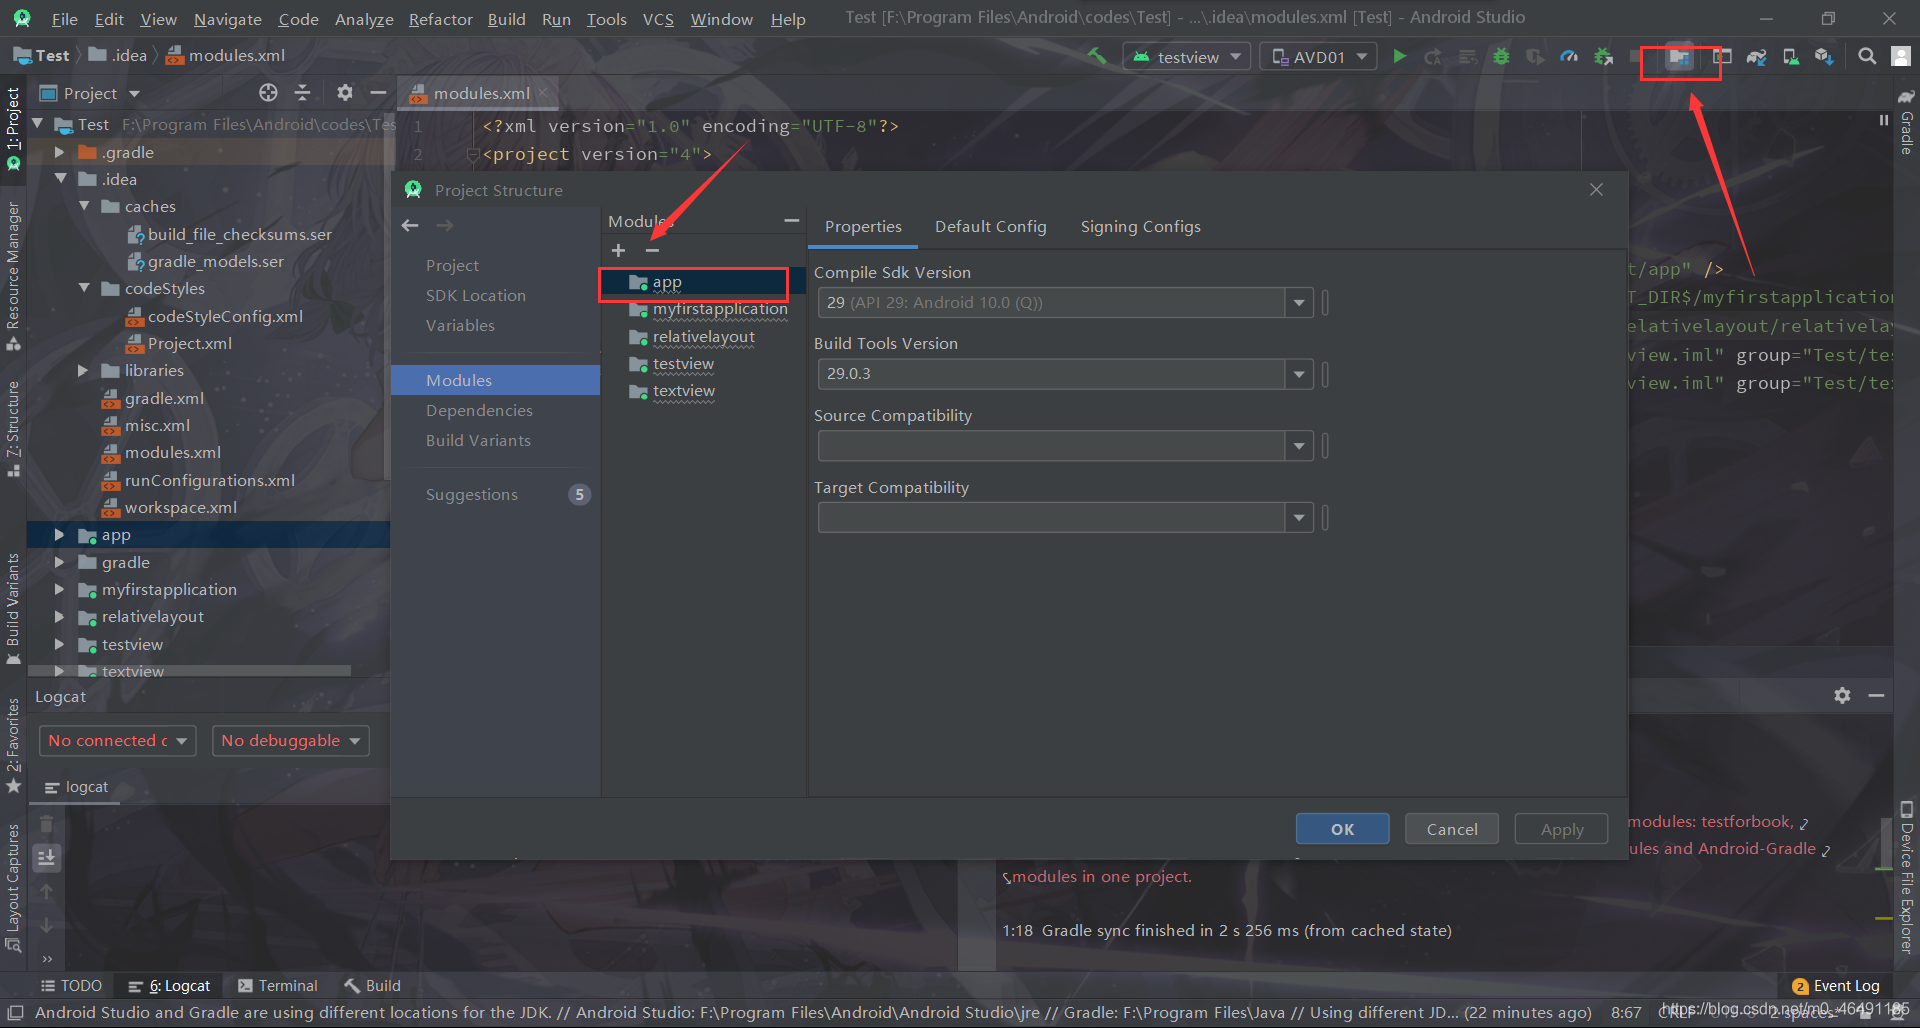Open Target Compatibility dropdown

coord(1298,518)
